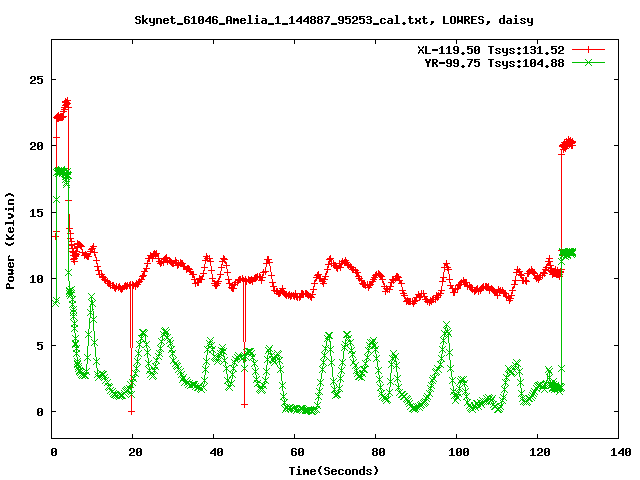Click the 25 tick label on the y-axis

click(37, 79)
